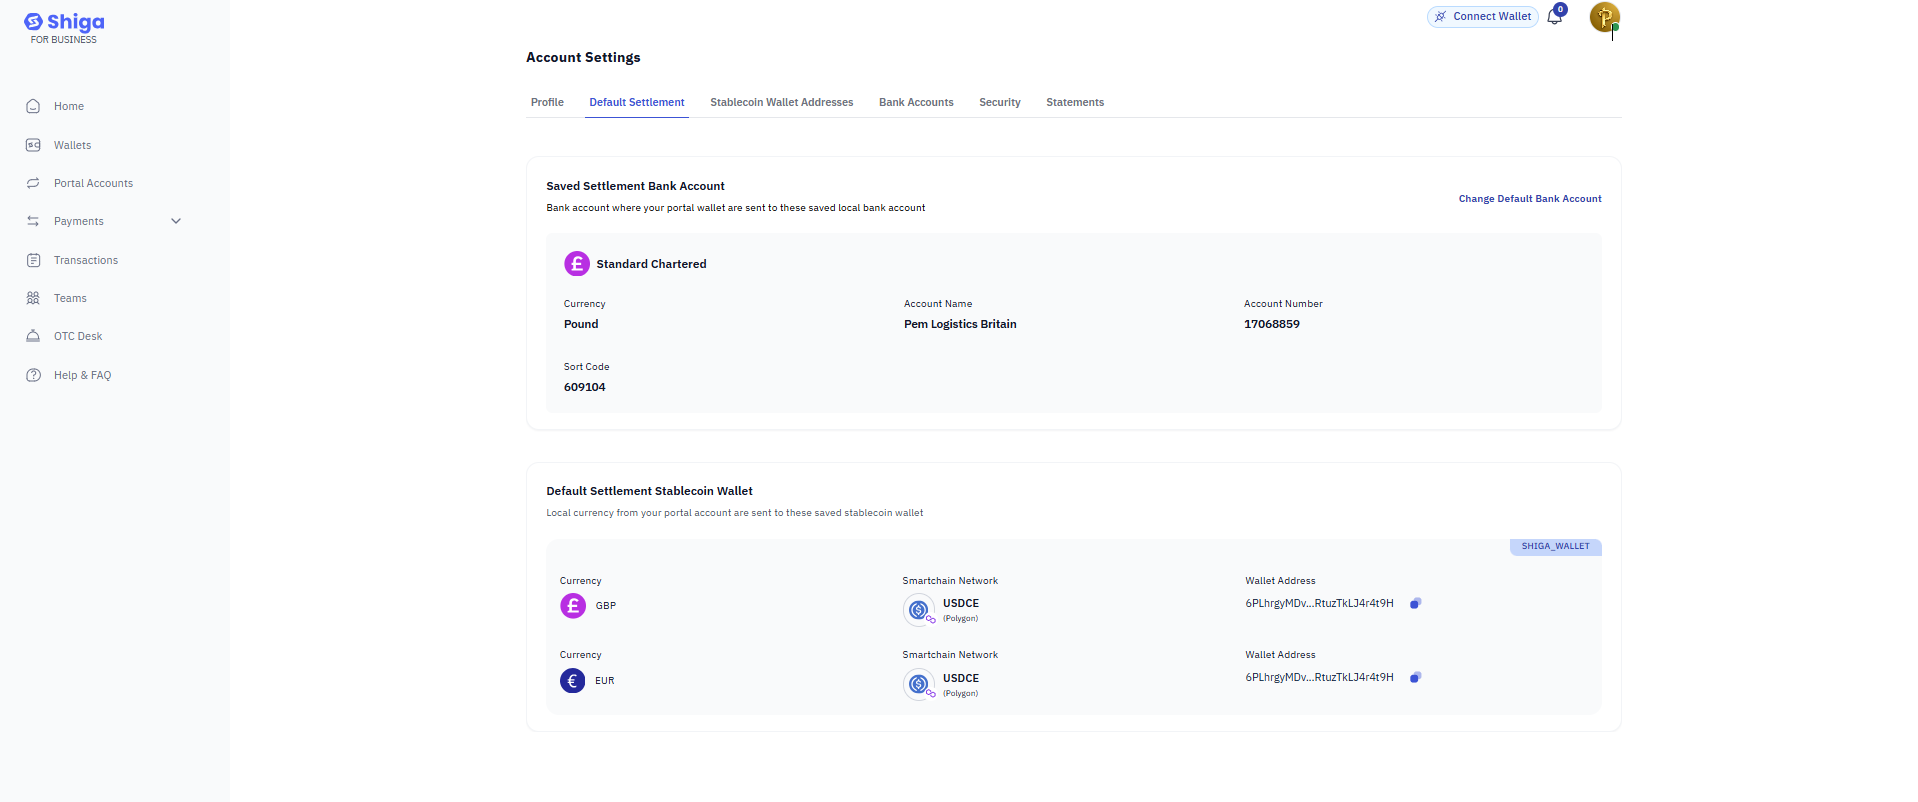The height and width of the screenshot is (802, 1918).
Task: Click the USDCE icon in GBP row
Action: [x=919, y=610]
